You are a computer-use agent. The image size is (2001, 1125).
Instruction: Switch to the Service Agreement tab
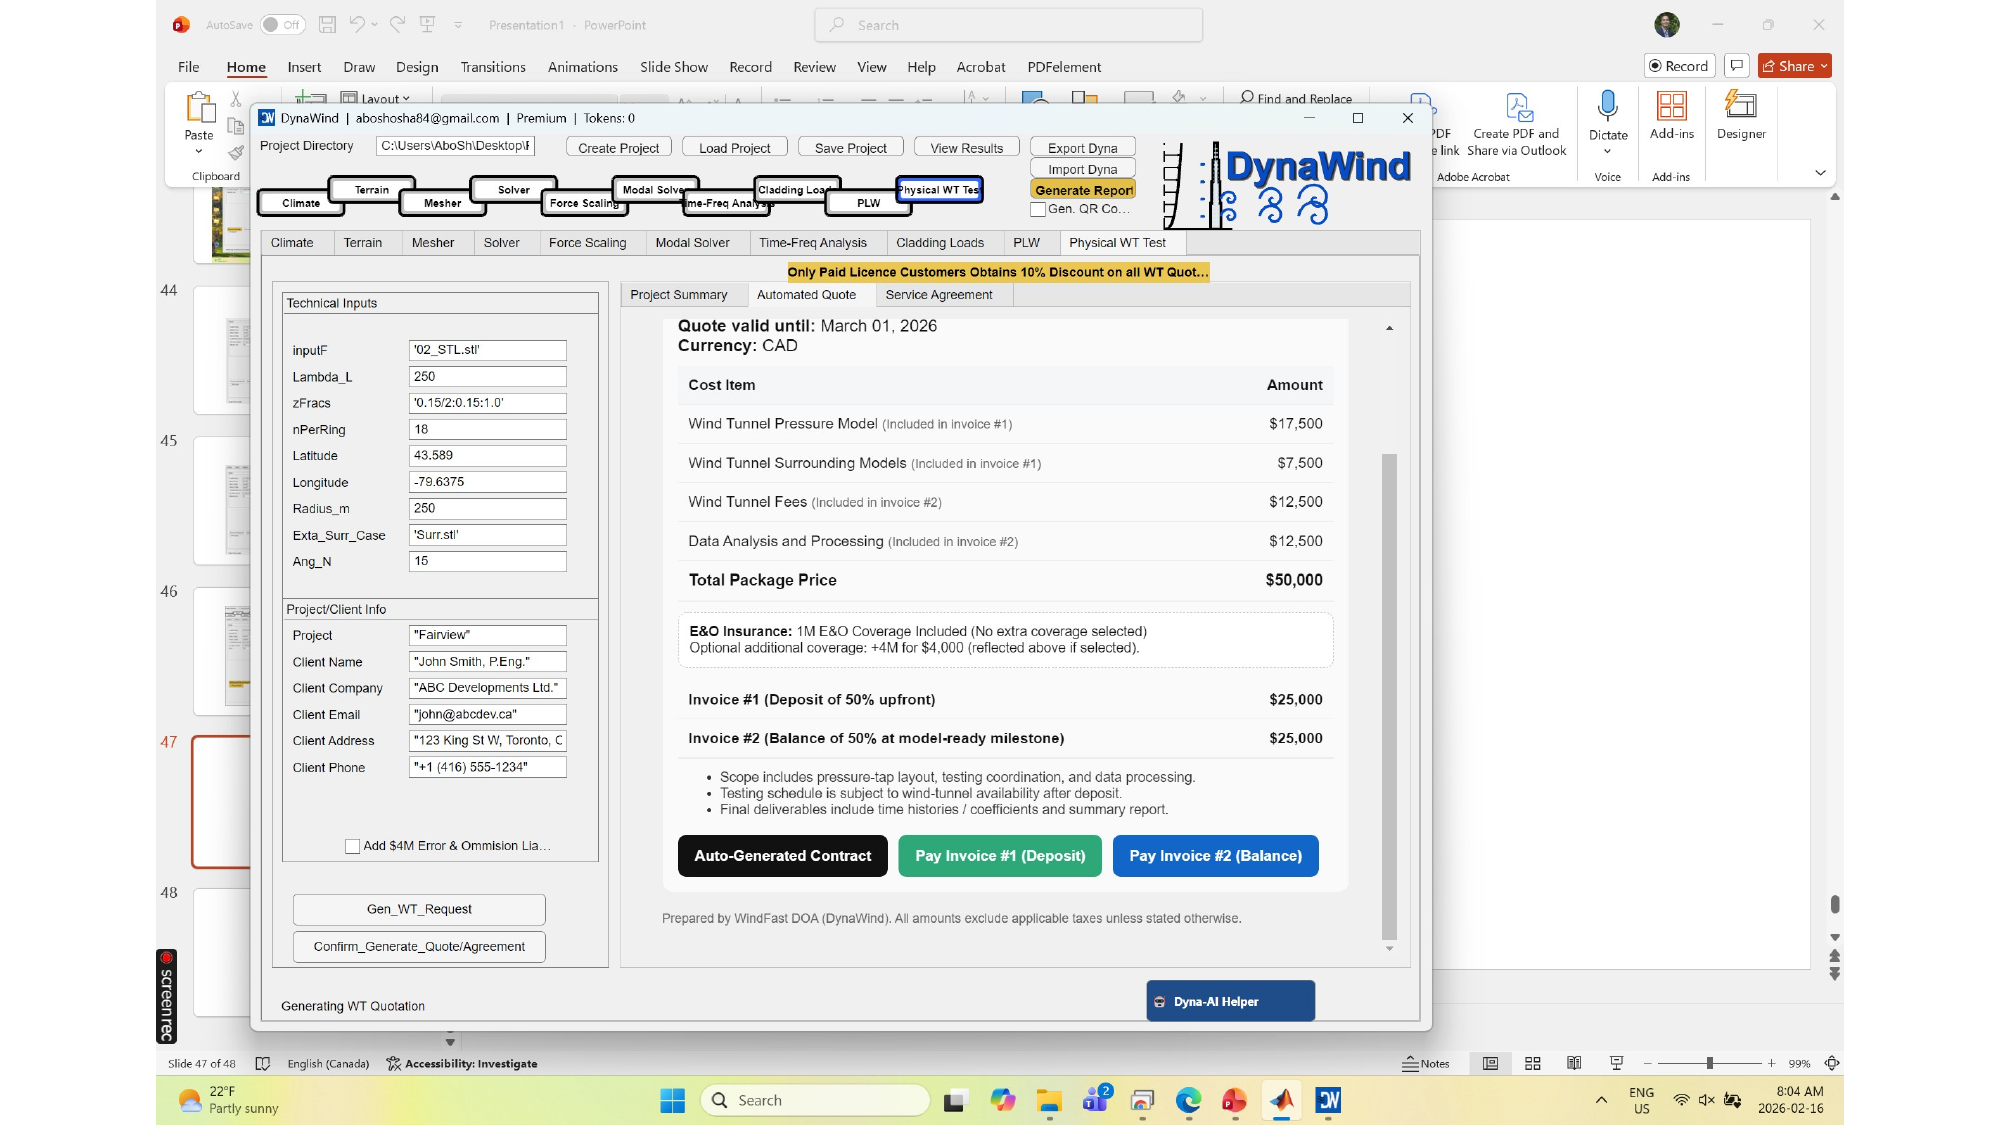(x=938, y=295)
